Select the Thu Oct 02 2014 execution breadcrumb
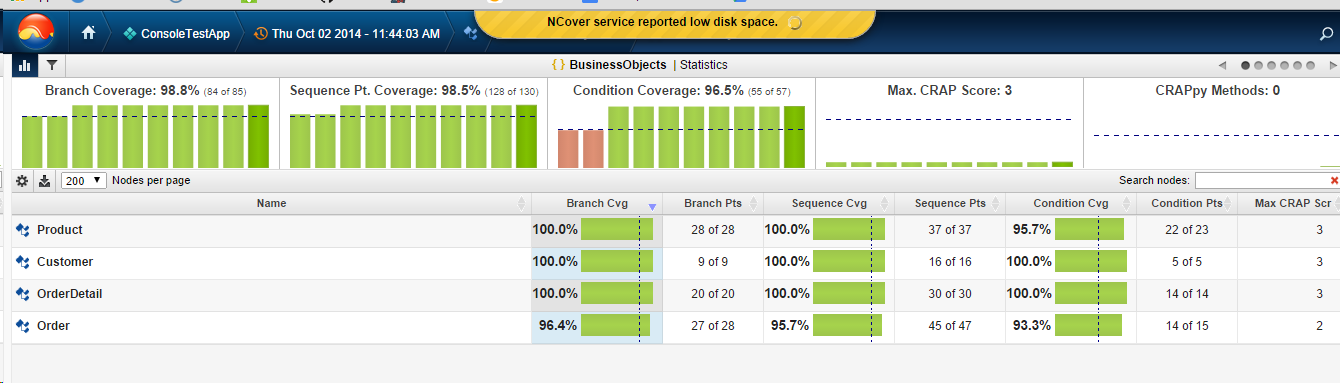The width and height of the screenshot is (1340, 383). 347,33
